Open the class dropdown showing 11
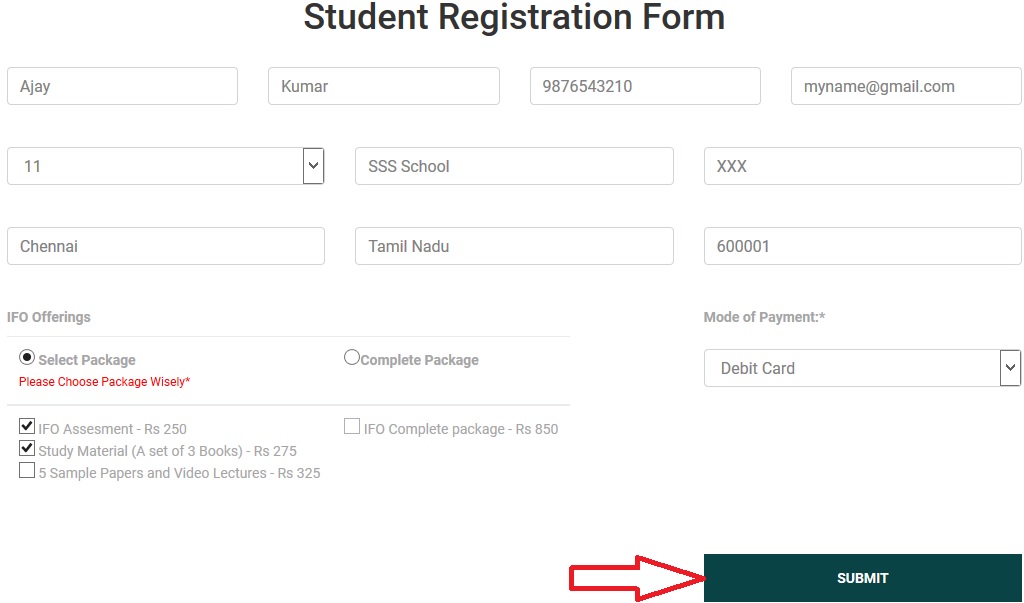This screenshot has width=1024, height=603. pos(165,166)
